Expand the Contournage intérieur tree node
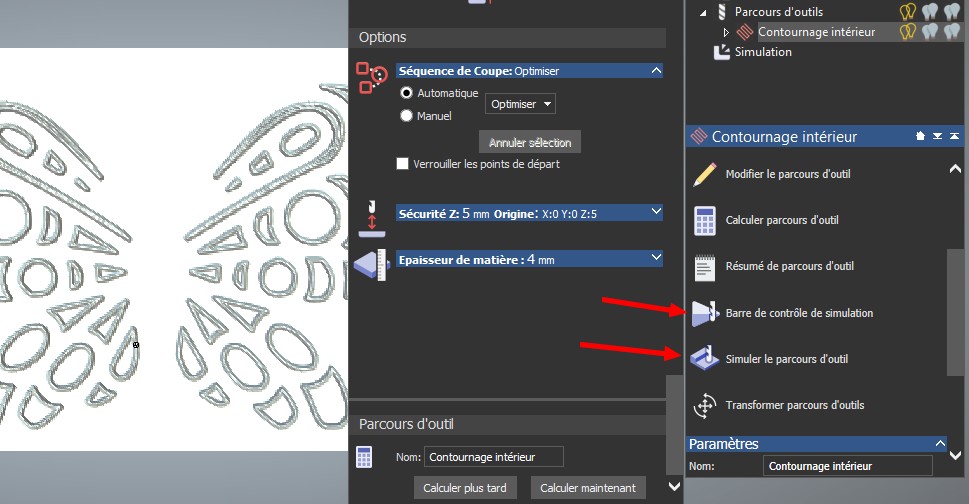The image size is (969, 504). click(726, 32)
